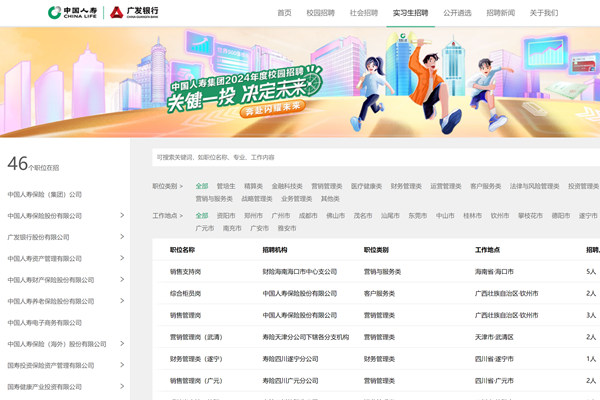
Task: Open the 营销管理岗（武清） job listing
Action: pos(196,337)
